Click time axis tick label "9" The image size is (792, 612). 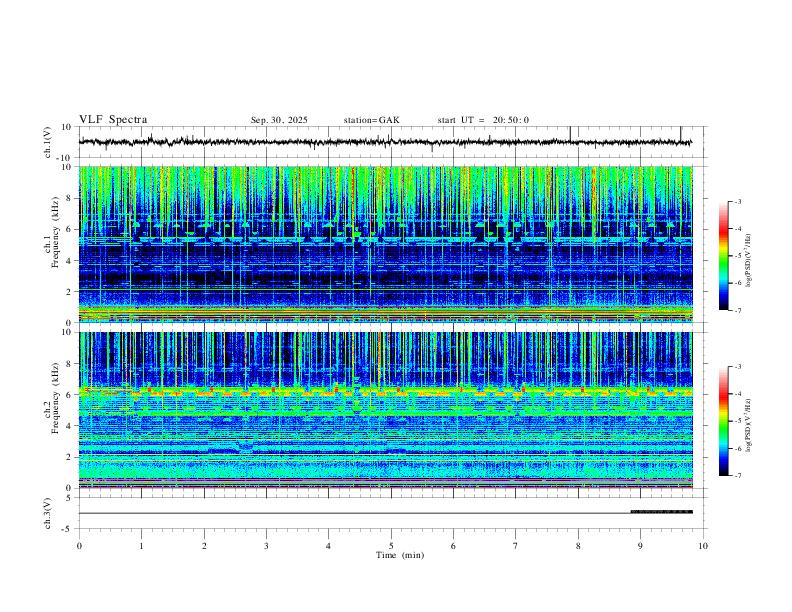pos(640,546)
